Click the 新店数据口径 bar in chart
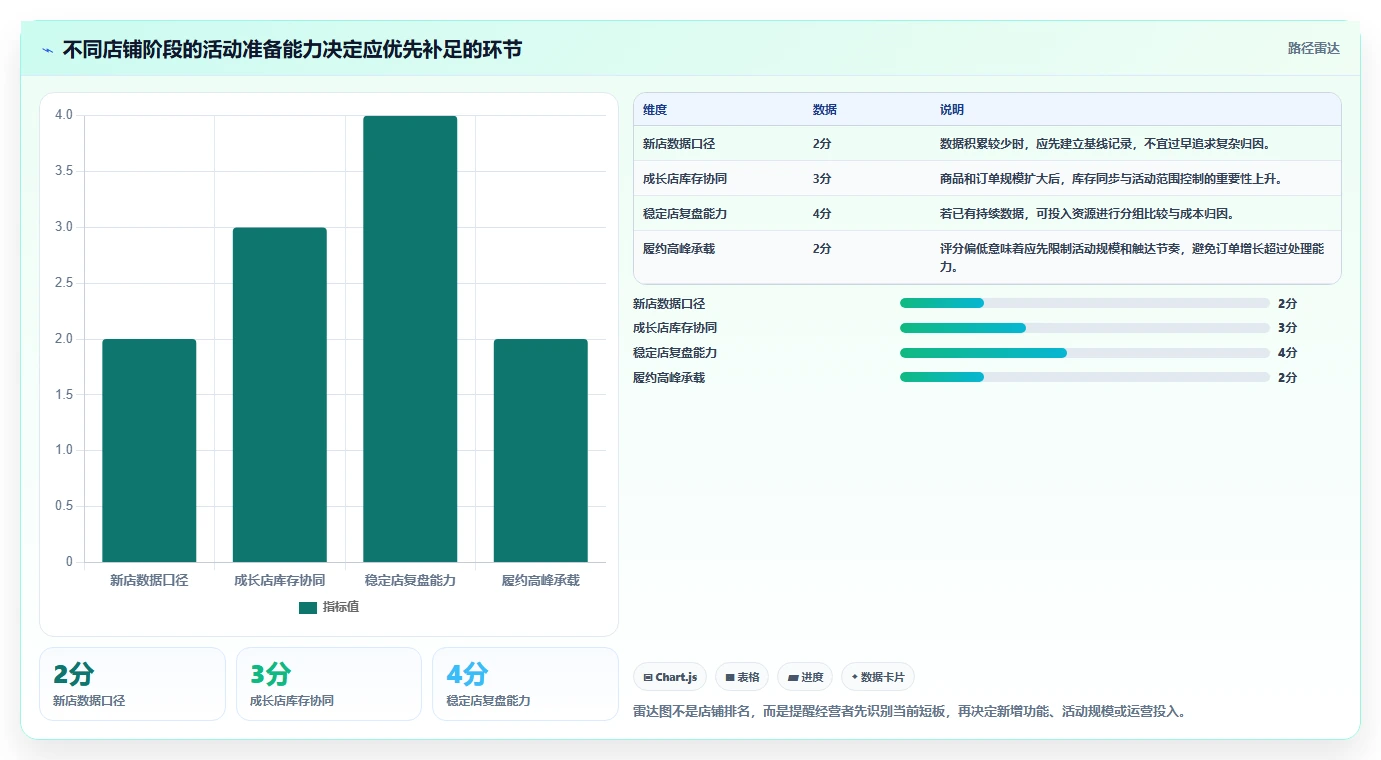Viewport: 1381px width, 760px height. (x=149, y=450)
